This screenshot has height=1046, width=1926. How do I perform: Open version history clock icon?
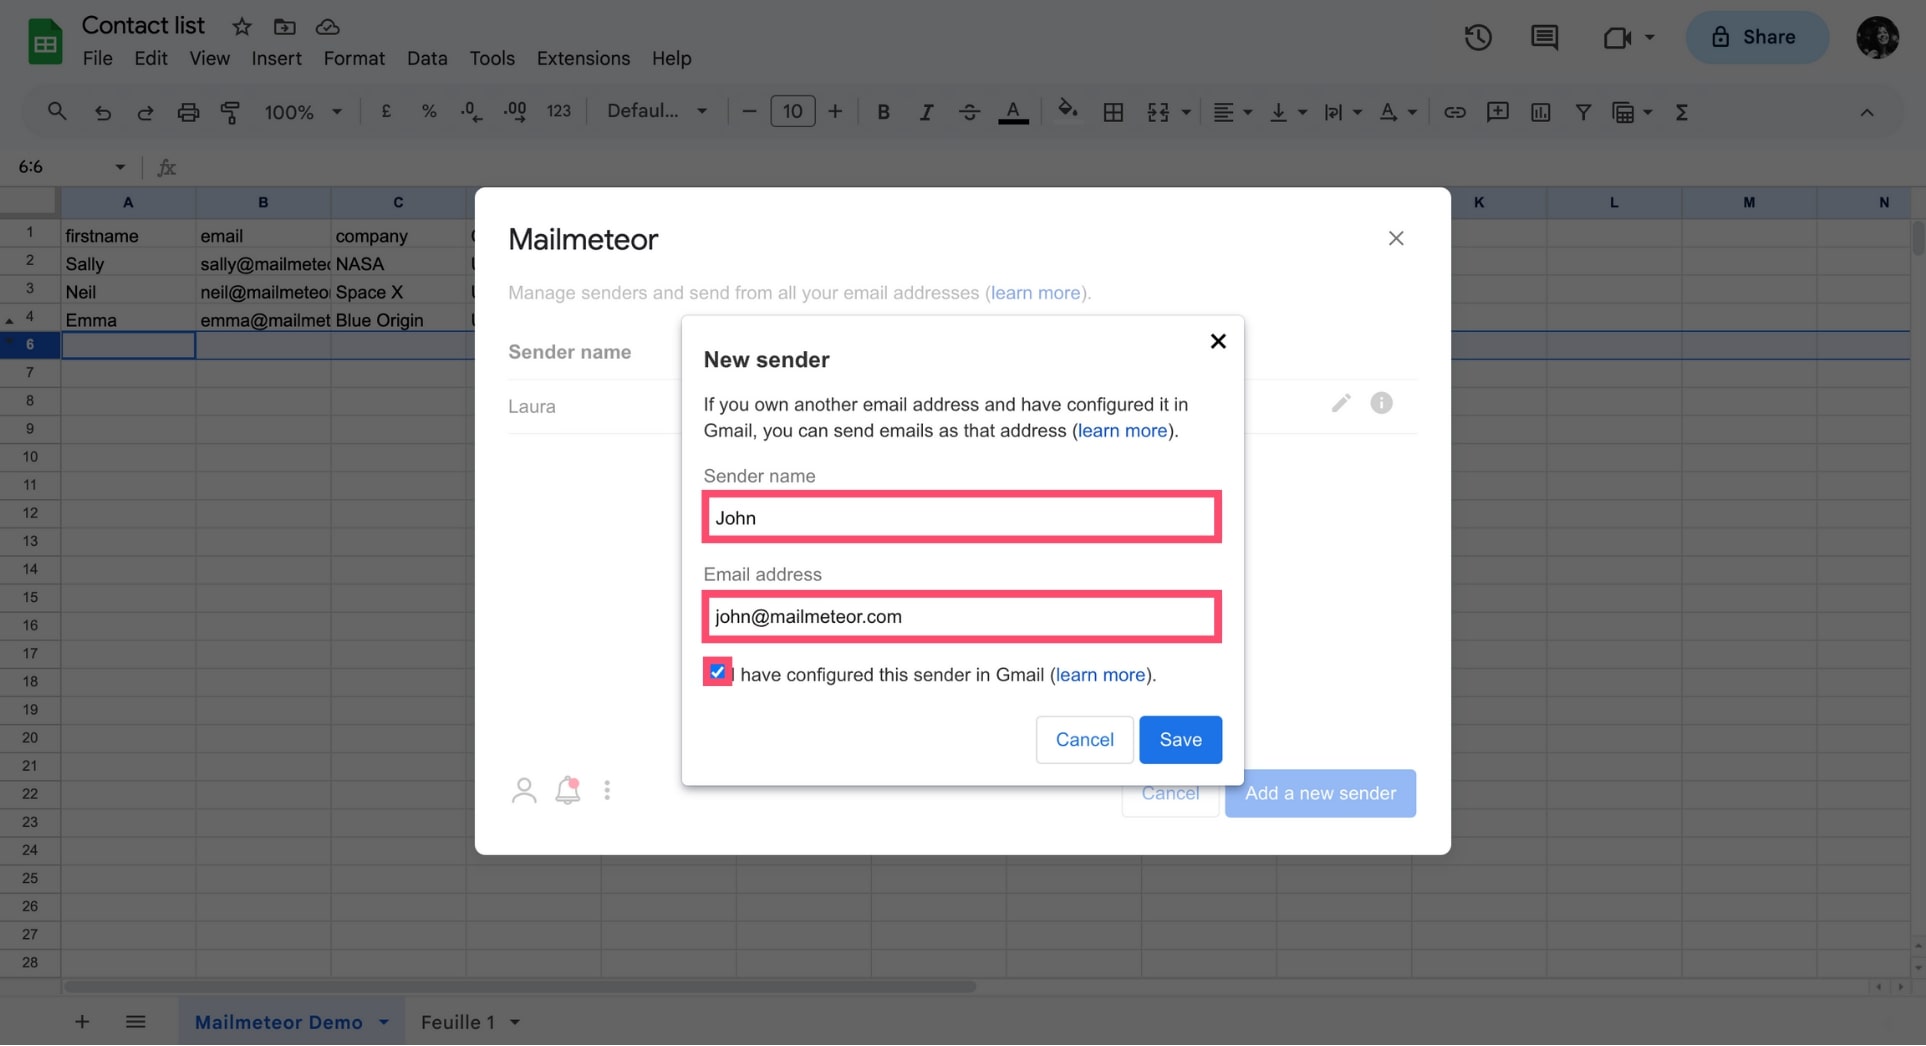pyautogui.click(x=1478, y=38)
